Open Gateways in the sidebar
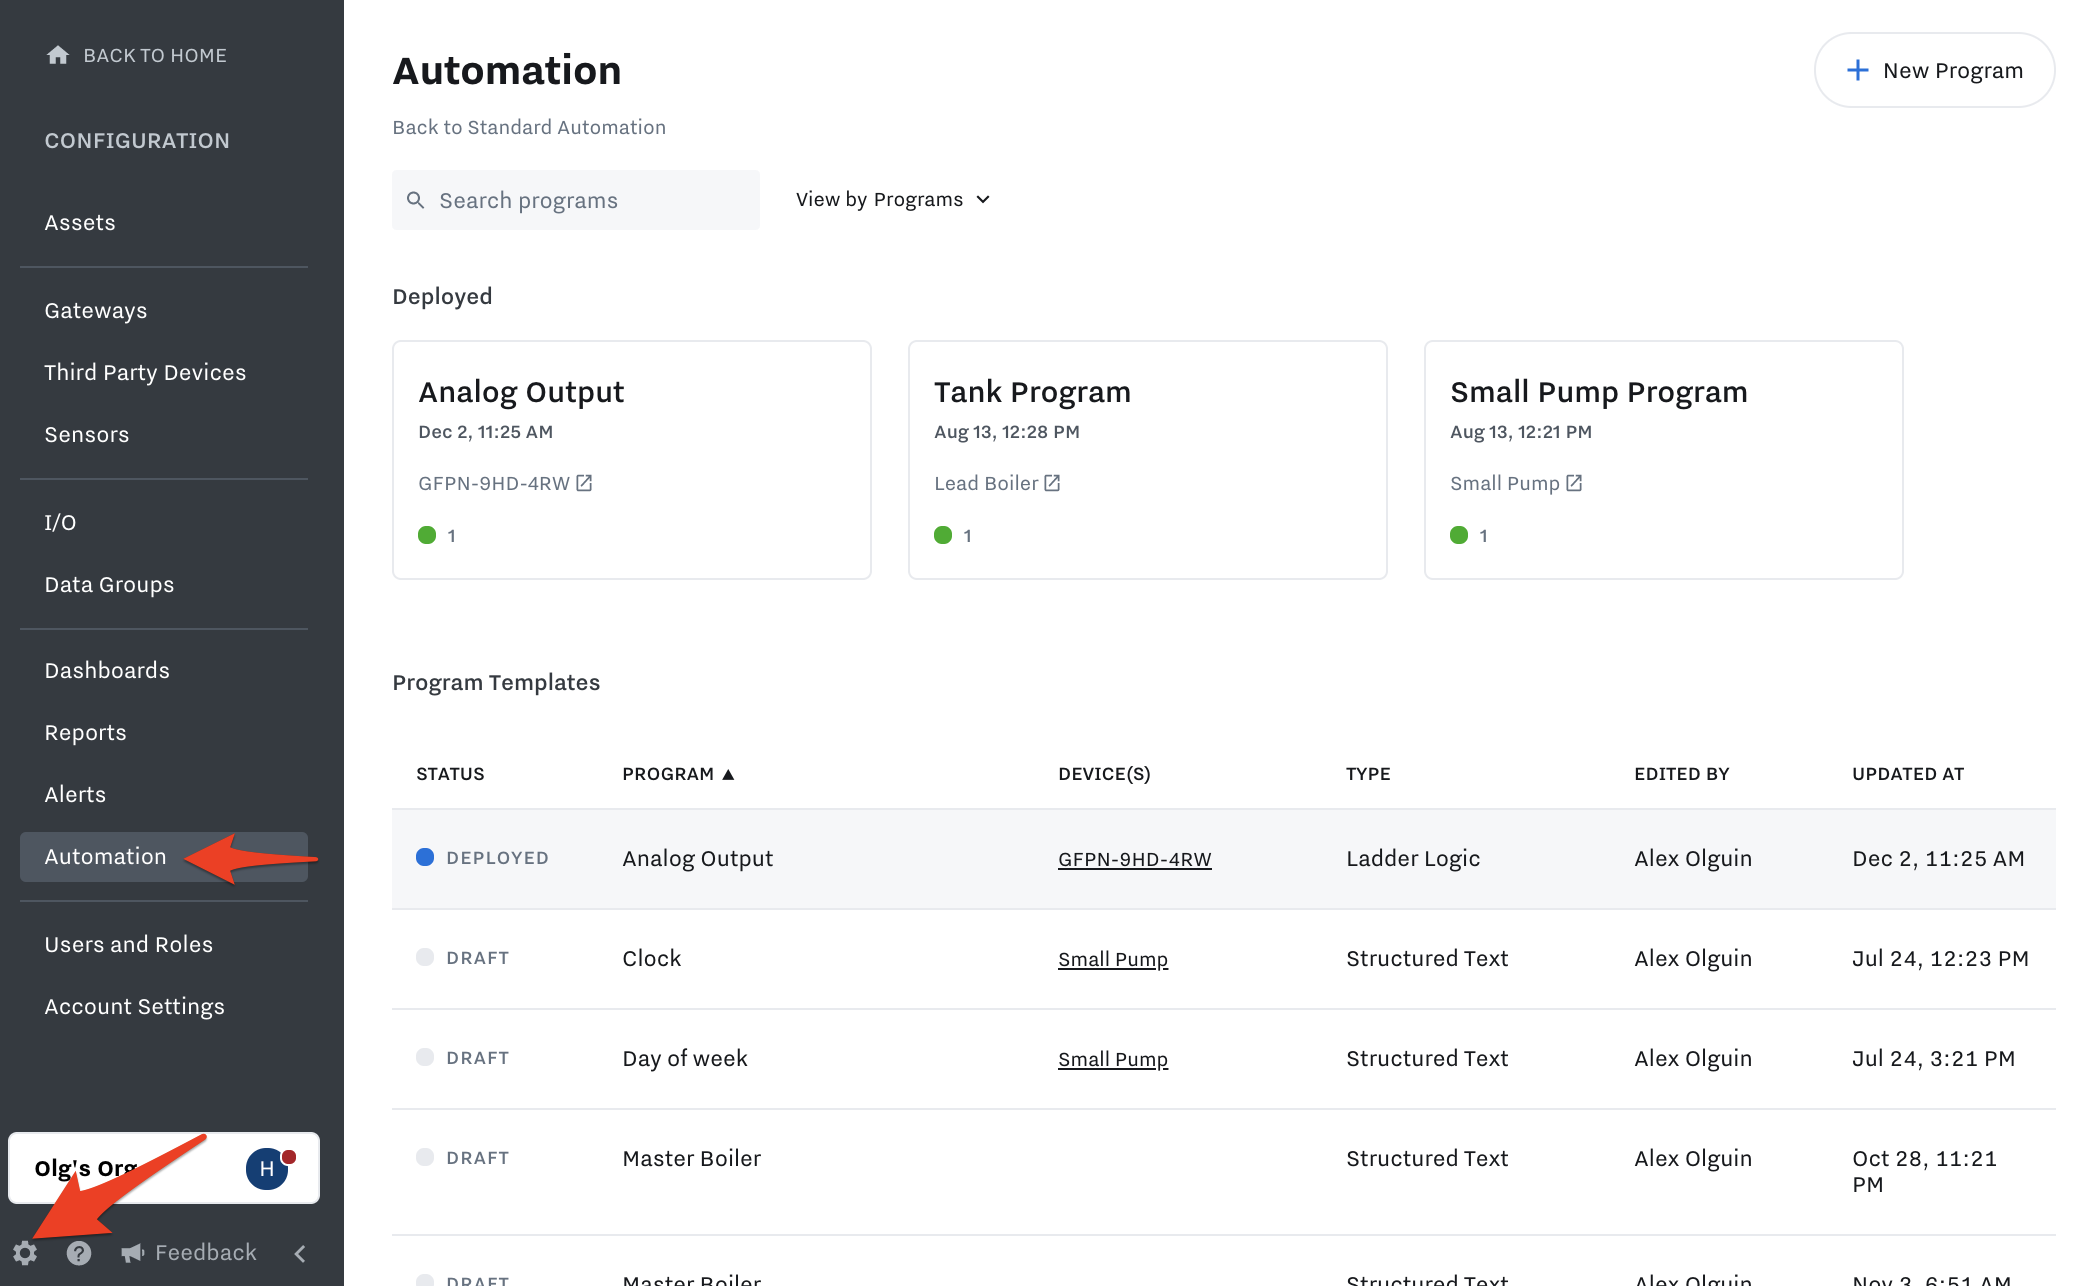The width and height of the screenshot is (2084, 1286). (x=96, y=310)
